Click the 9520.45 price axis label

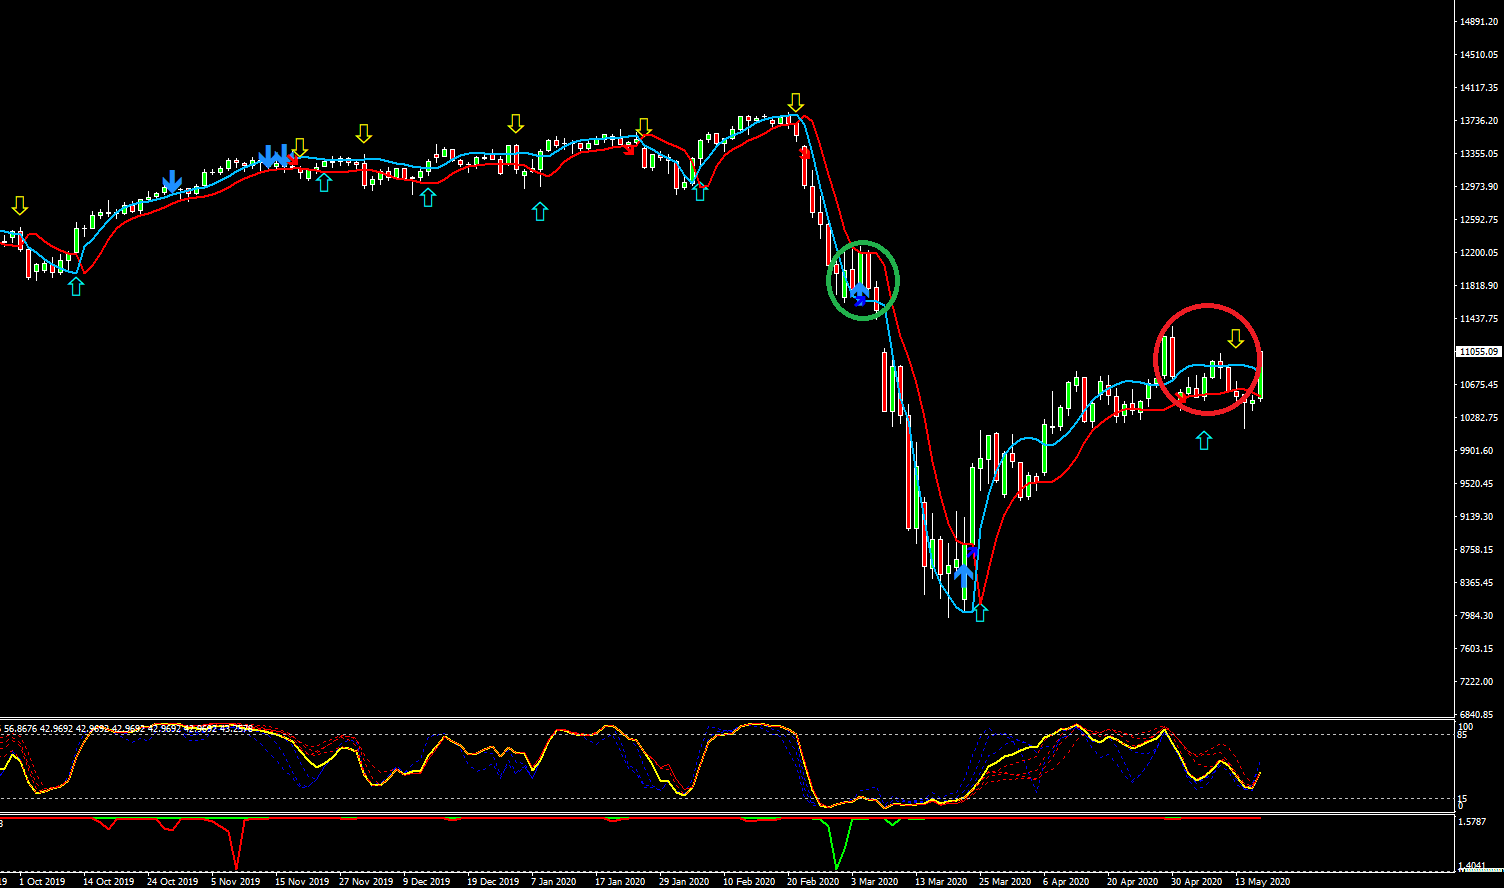coord(1477,484)
